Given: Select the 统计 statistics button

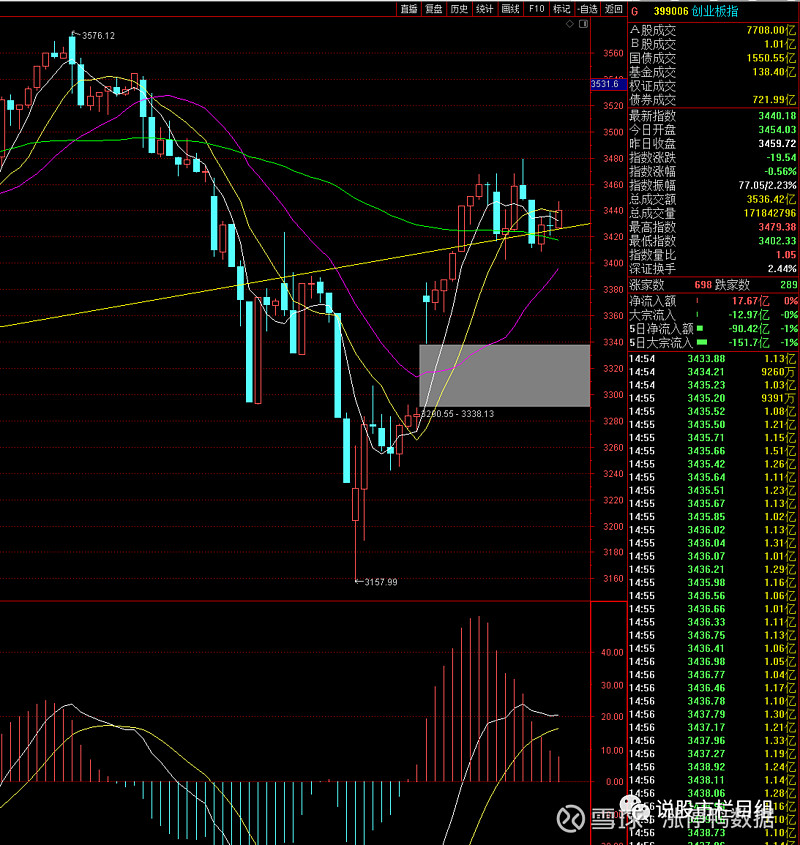Looking at the screenshot, I should click(x=485, y=9).
